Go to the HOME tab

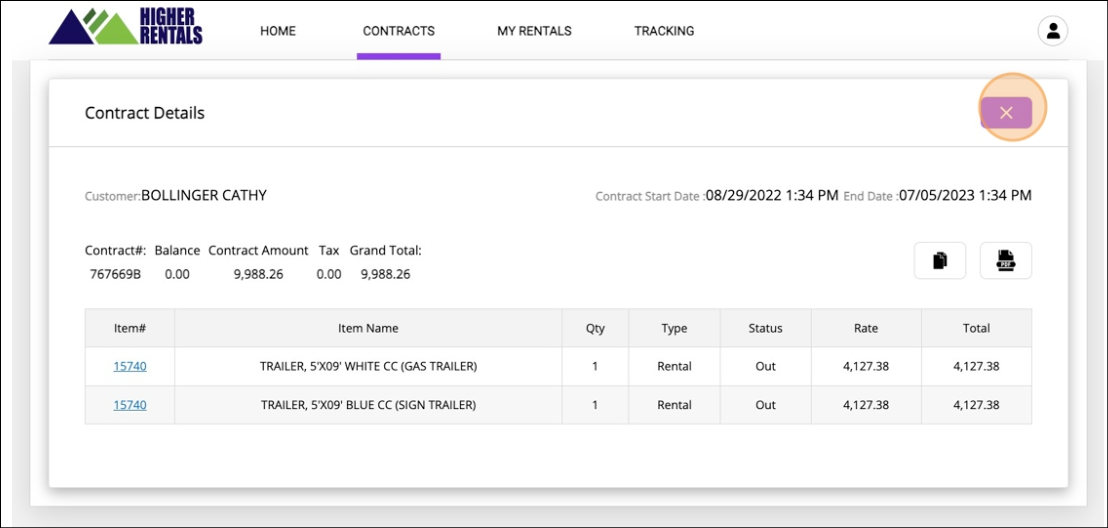pos(278,31)
